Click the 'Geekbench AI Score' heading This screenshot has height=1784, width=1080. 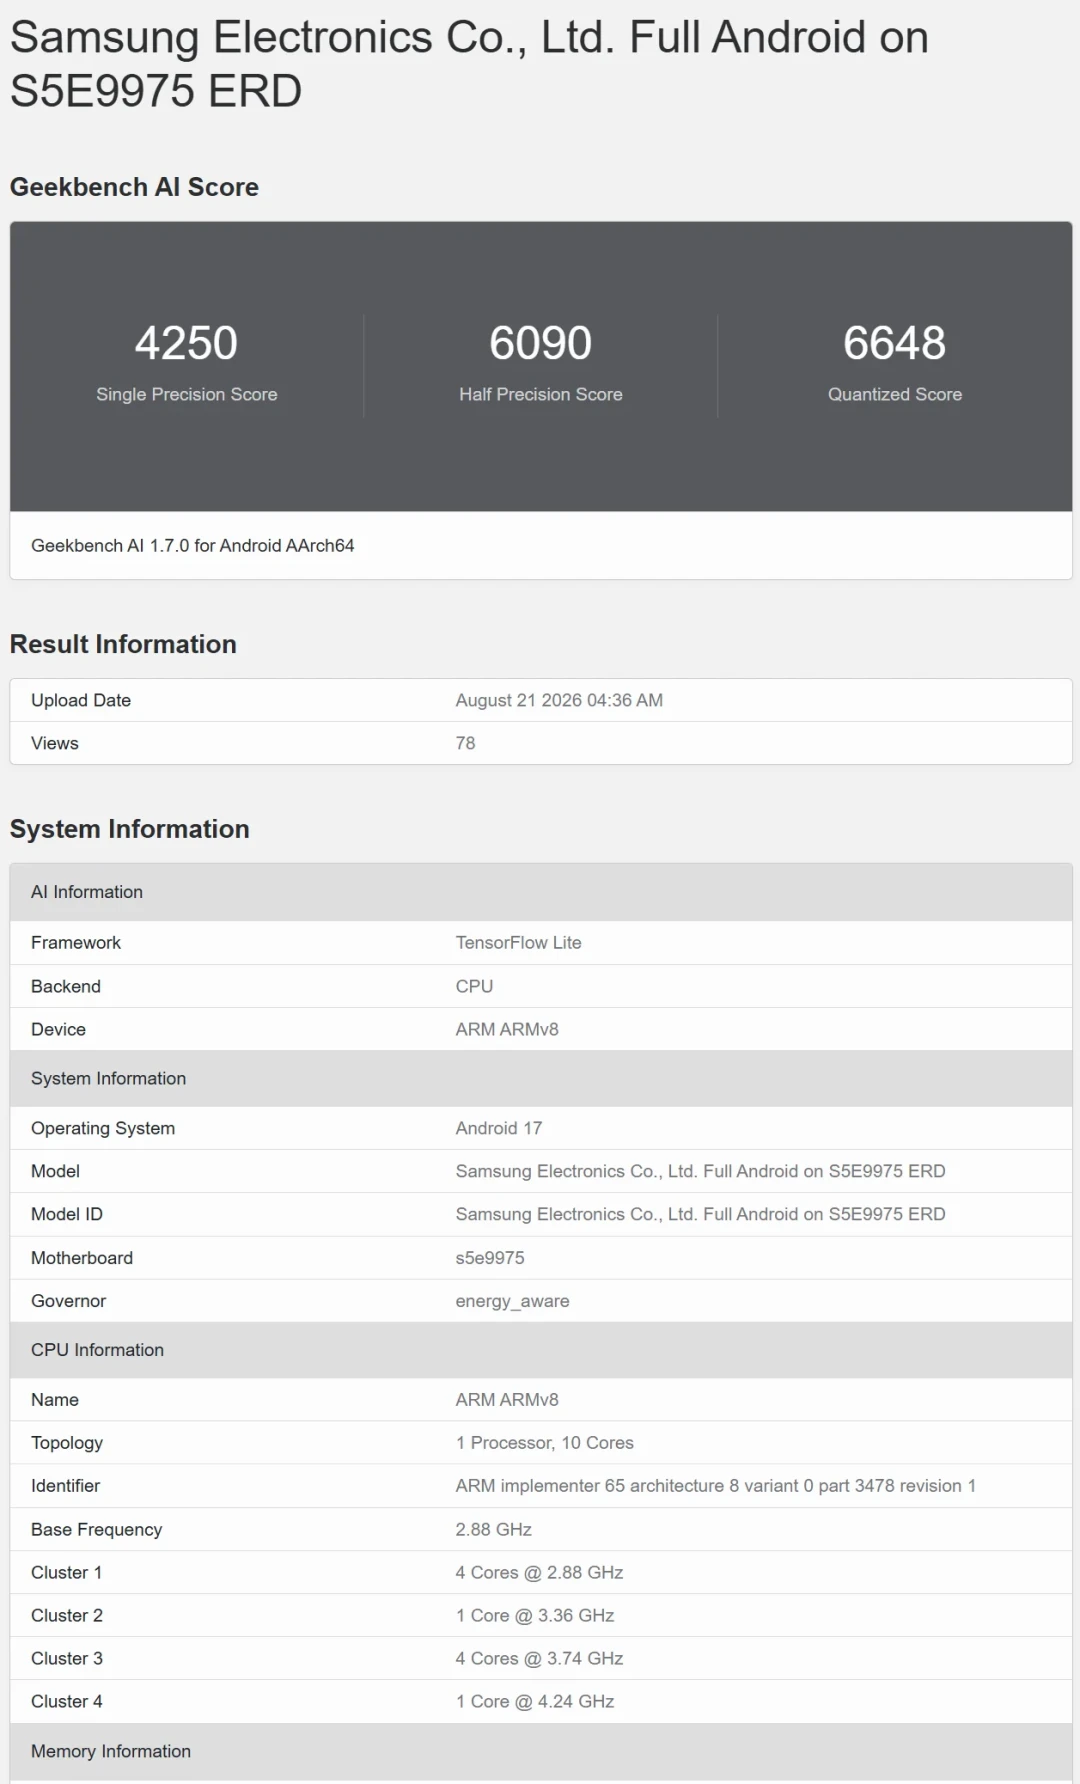click(x=134, y=187)
